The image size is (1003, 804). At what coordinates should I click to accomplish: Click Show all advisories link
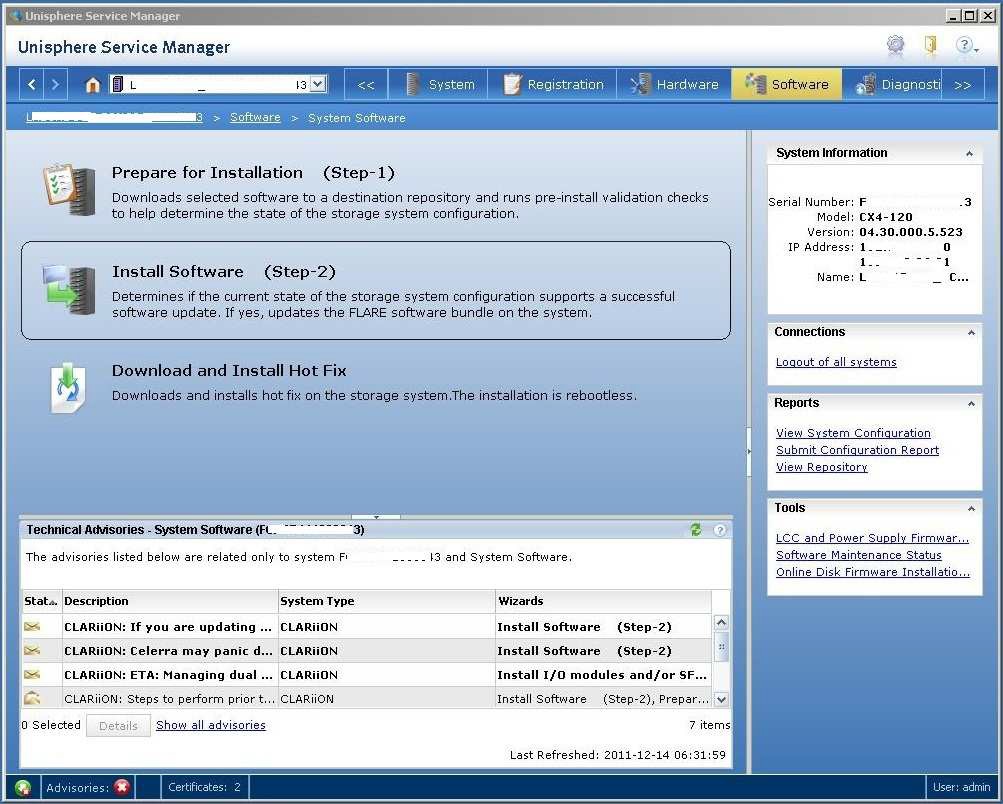pos(210,725)
